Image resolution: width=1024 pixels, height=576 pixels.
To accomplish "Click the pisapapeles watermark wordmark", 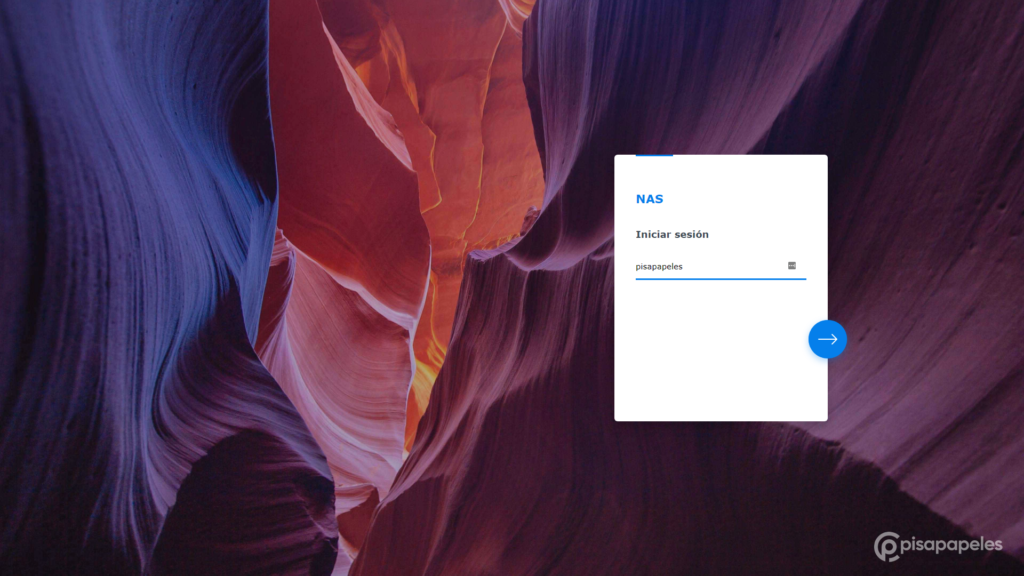I will pos(952,544).
